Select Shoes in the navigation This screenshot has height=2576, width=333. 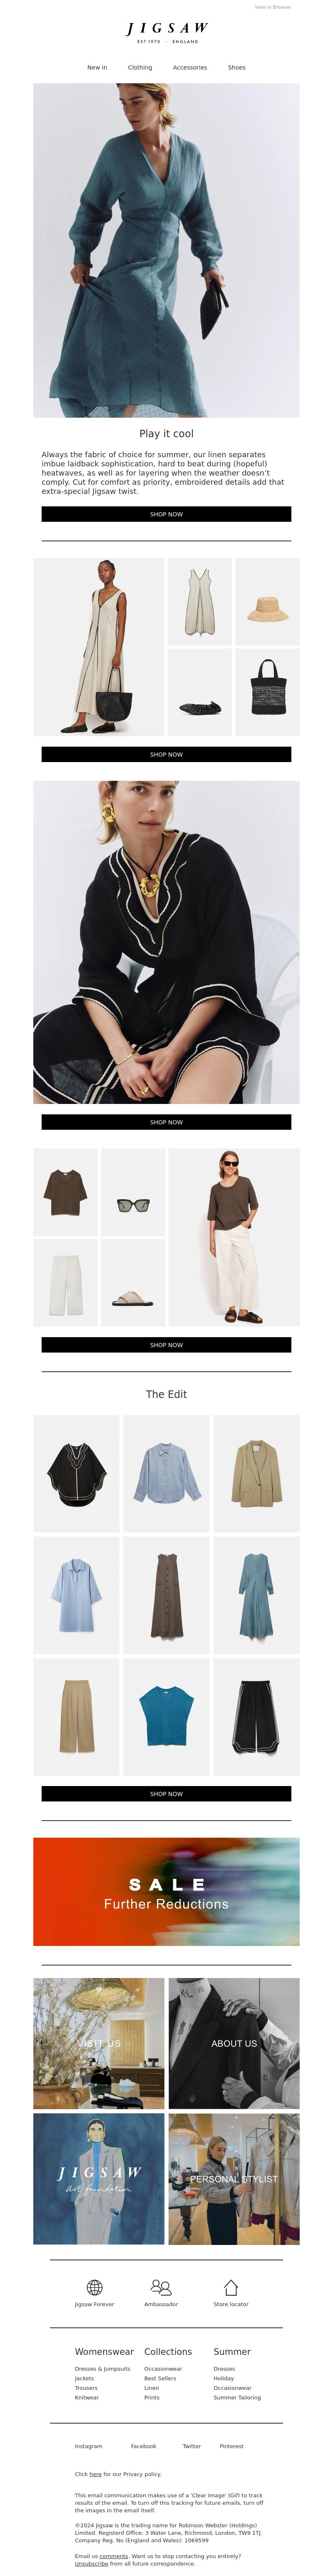(237, 68)
